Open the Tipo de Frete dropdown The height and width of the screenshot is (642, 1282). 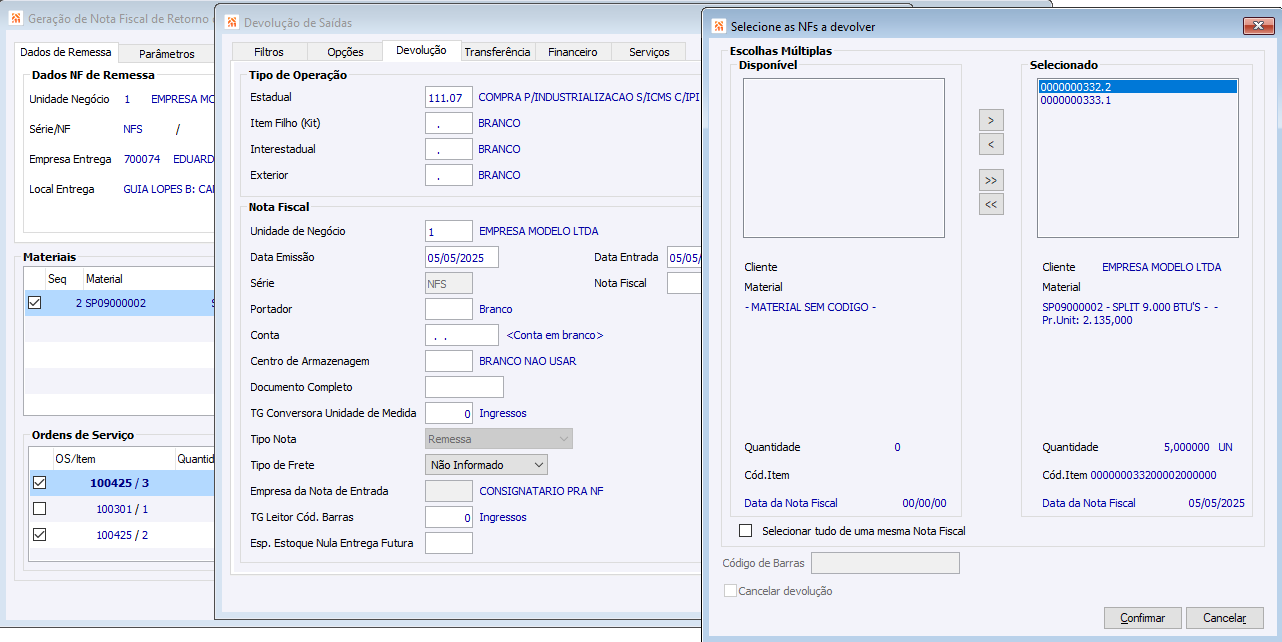[486, 465]
